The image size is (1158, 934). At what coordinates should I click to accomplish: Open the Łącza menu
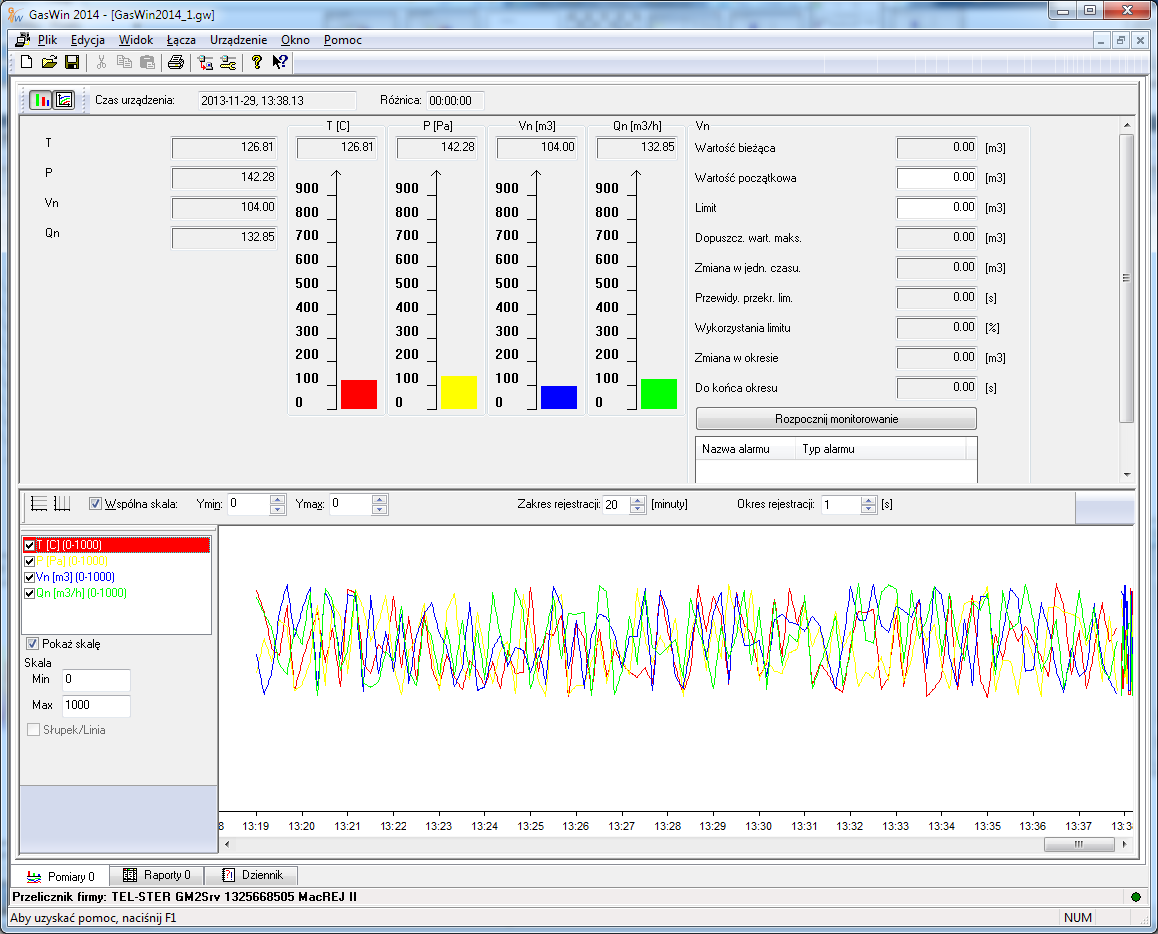pos(181,40)
